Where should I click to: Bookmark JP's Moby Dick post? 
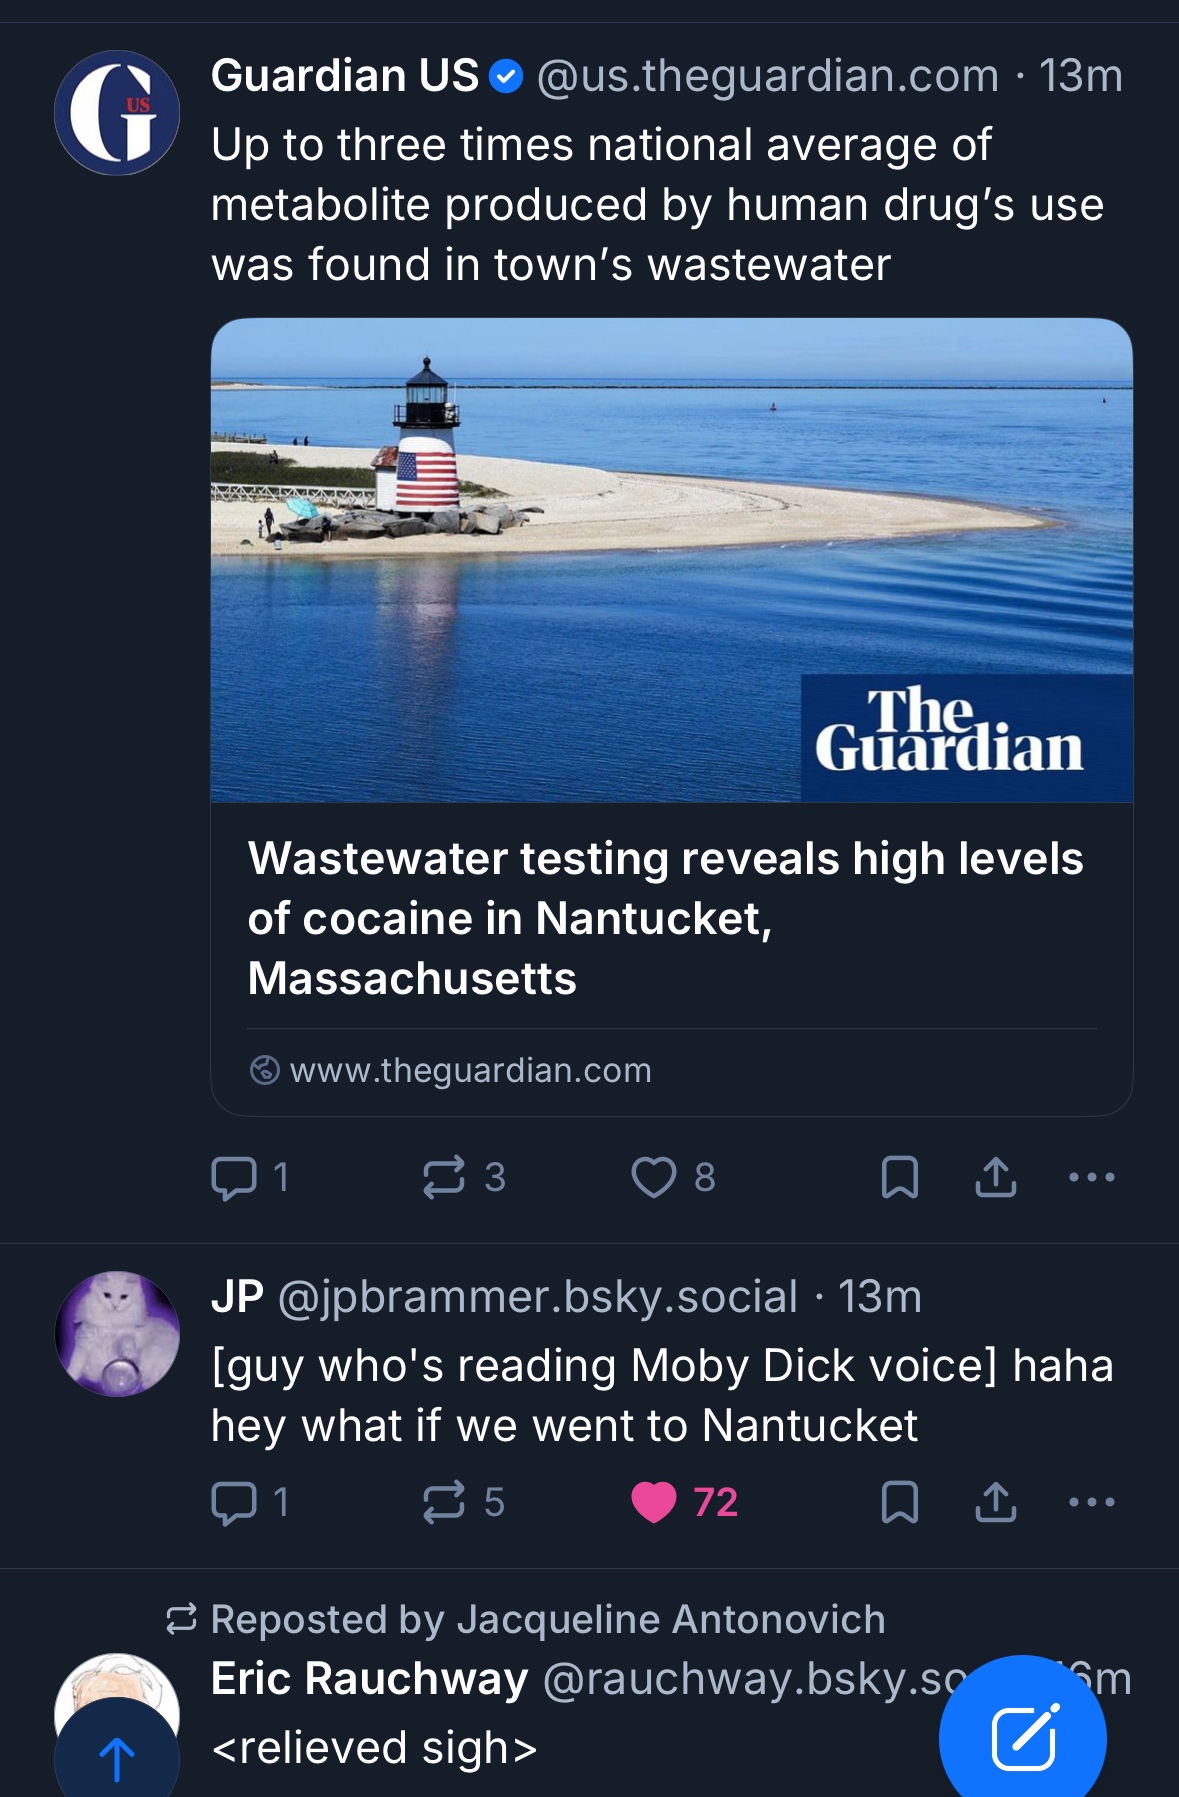[x=900, y=1502]
